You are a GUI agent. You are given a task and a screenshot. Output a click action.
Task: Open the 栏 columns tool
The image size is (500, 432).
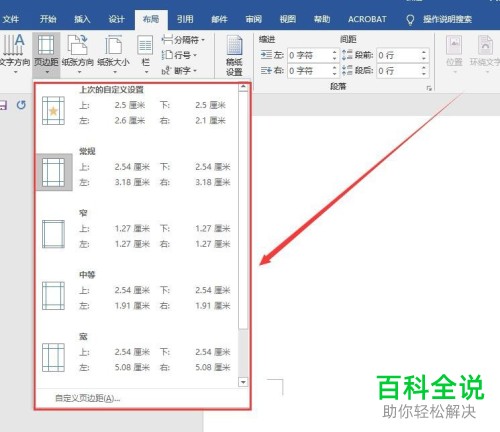[x=145, y=53]
